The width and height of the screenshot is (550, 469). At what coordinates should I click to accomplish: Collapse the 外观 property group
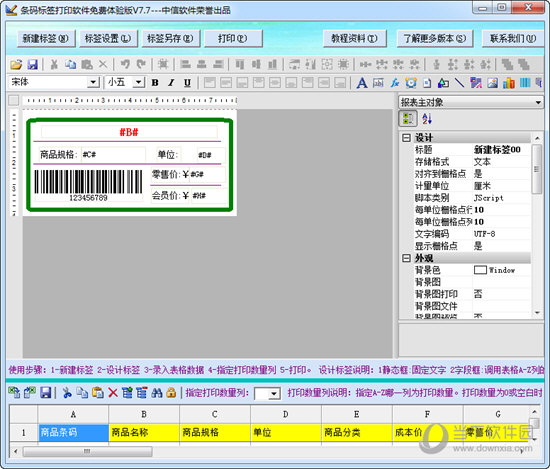tap(406, 258)
